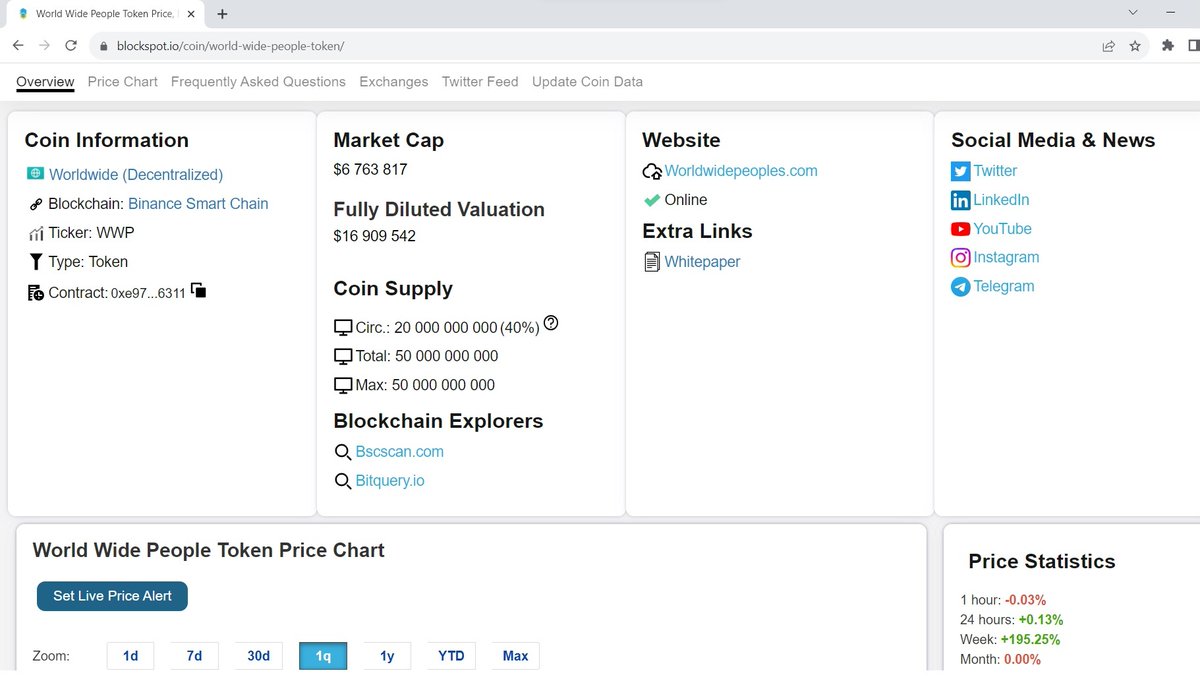Open the Twitter social link
Image resolution: width=1200 pixels, height=677 pixels.
[x=995, y=171]
